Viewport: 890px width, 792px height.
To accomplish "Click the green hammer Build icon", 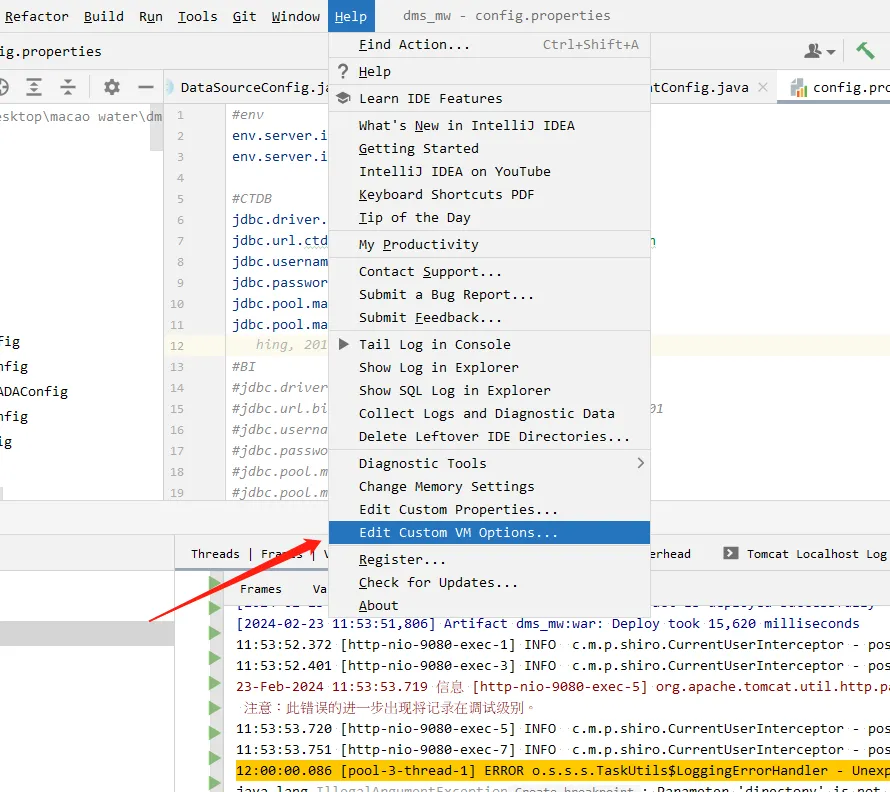I will tap(865, 51).
